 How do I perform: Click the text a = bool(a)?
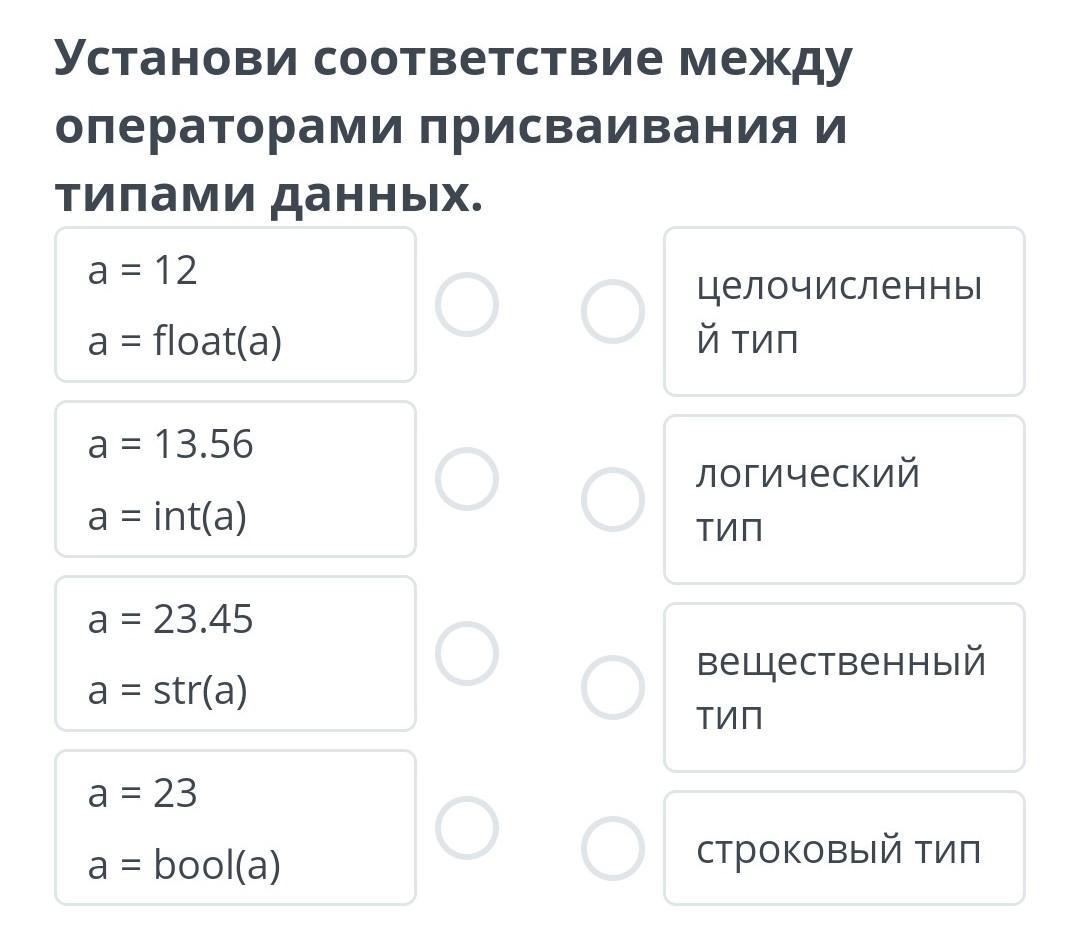click(x=184, y=865)
